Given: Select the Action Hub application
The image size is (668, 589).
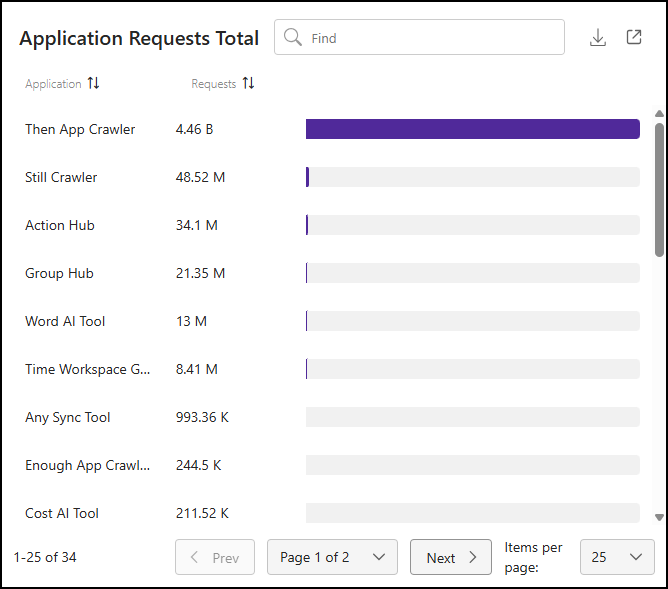Looking at the screenshot, I should click(x=60, y=225).
